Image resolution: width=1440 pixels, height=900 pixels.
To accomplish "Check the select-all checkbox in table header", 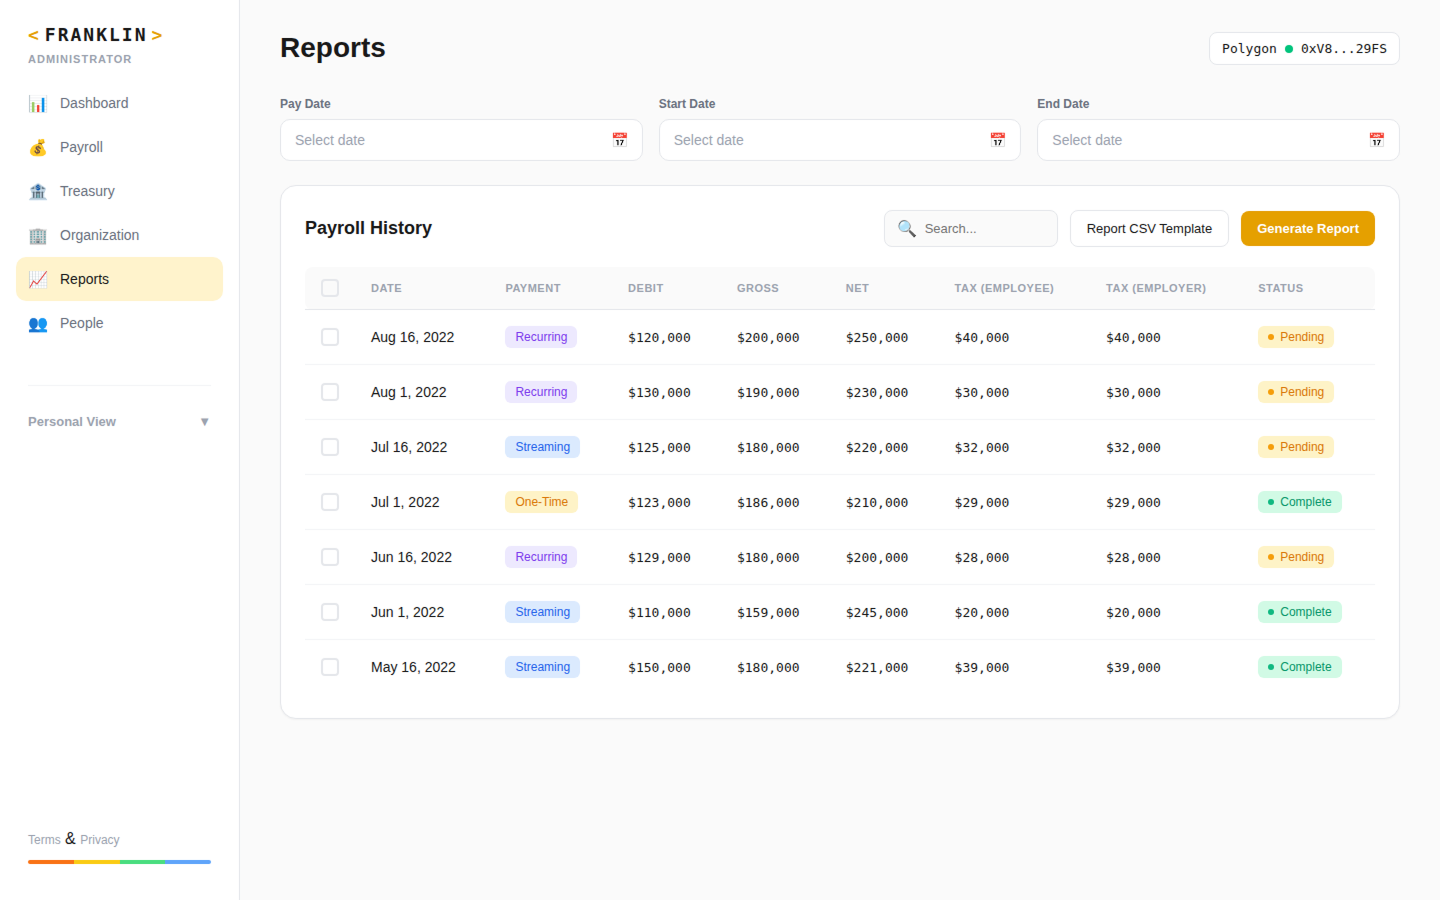I will click(330, 287).
